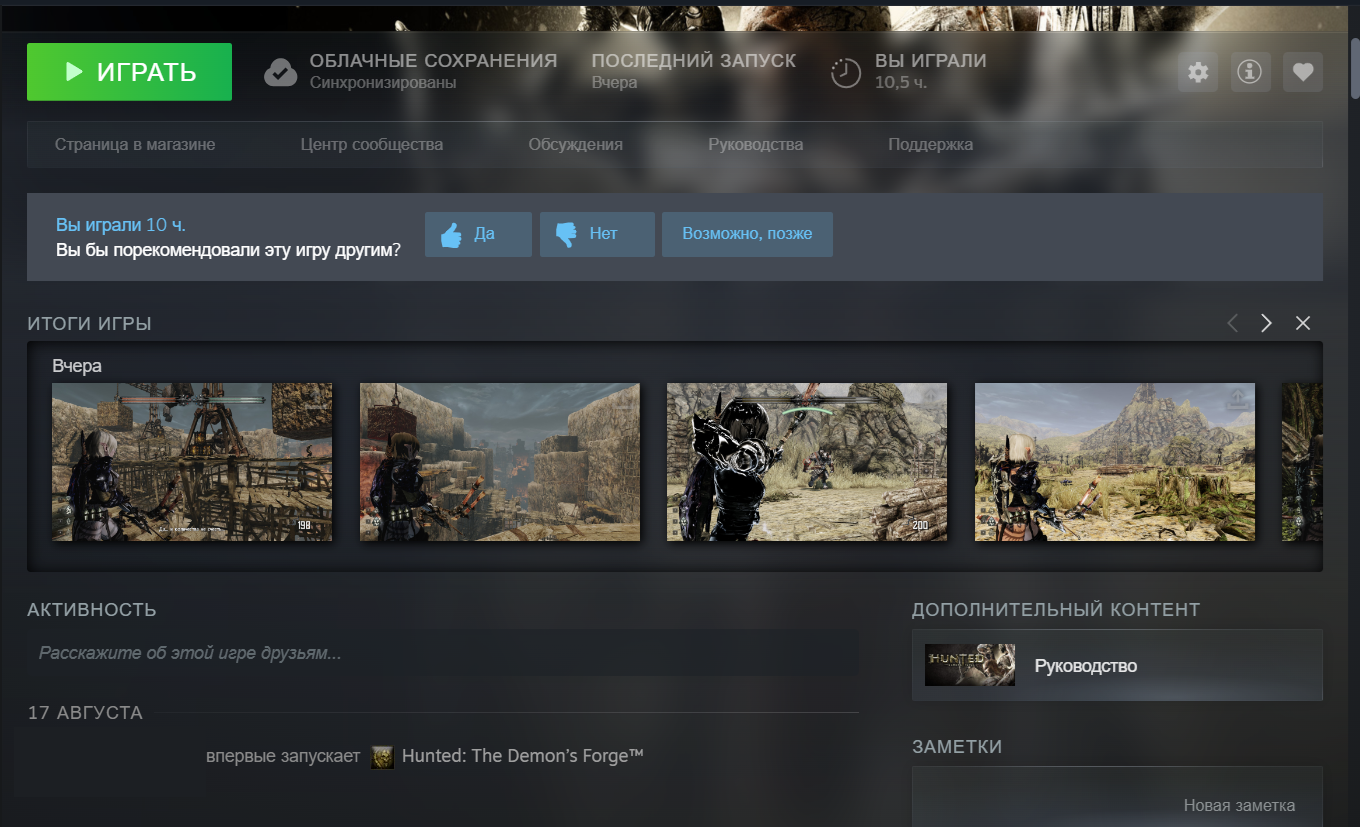Click the cloud saves sync icon
Screen dimensions: 1360x827
coord(280,72)
